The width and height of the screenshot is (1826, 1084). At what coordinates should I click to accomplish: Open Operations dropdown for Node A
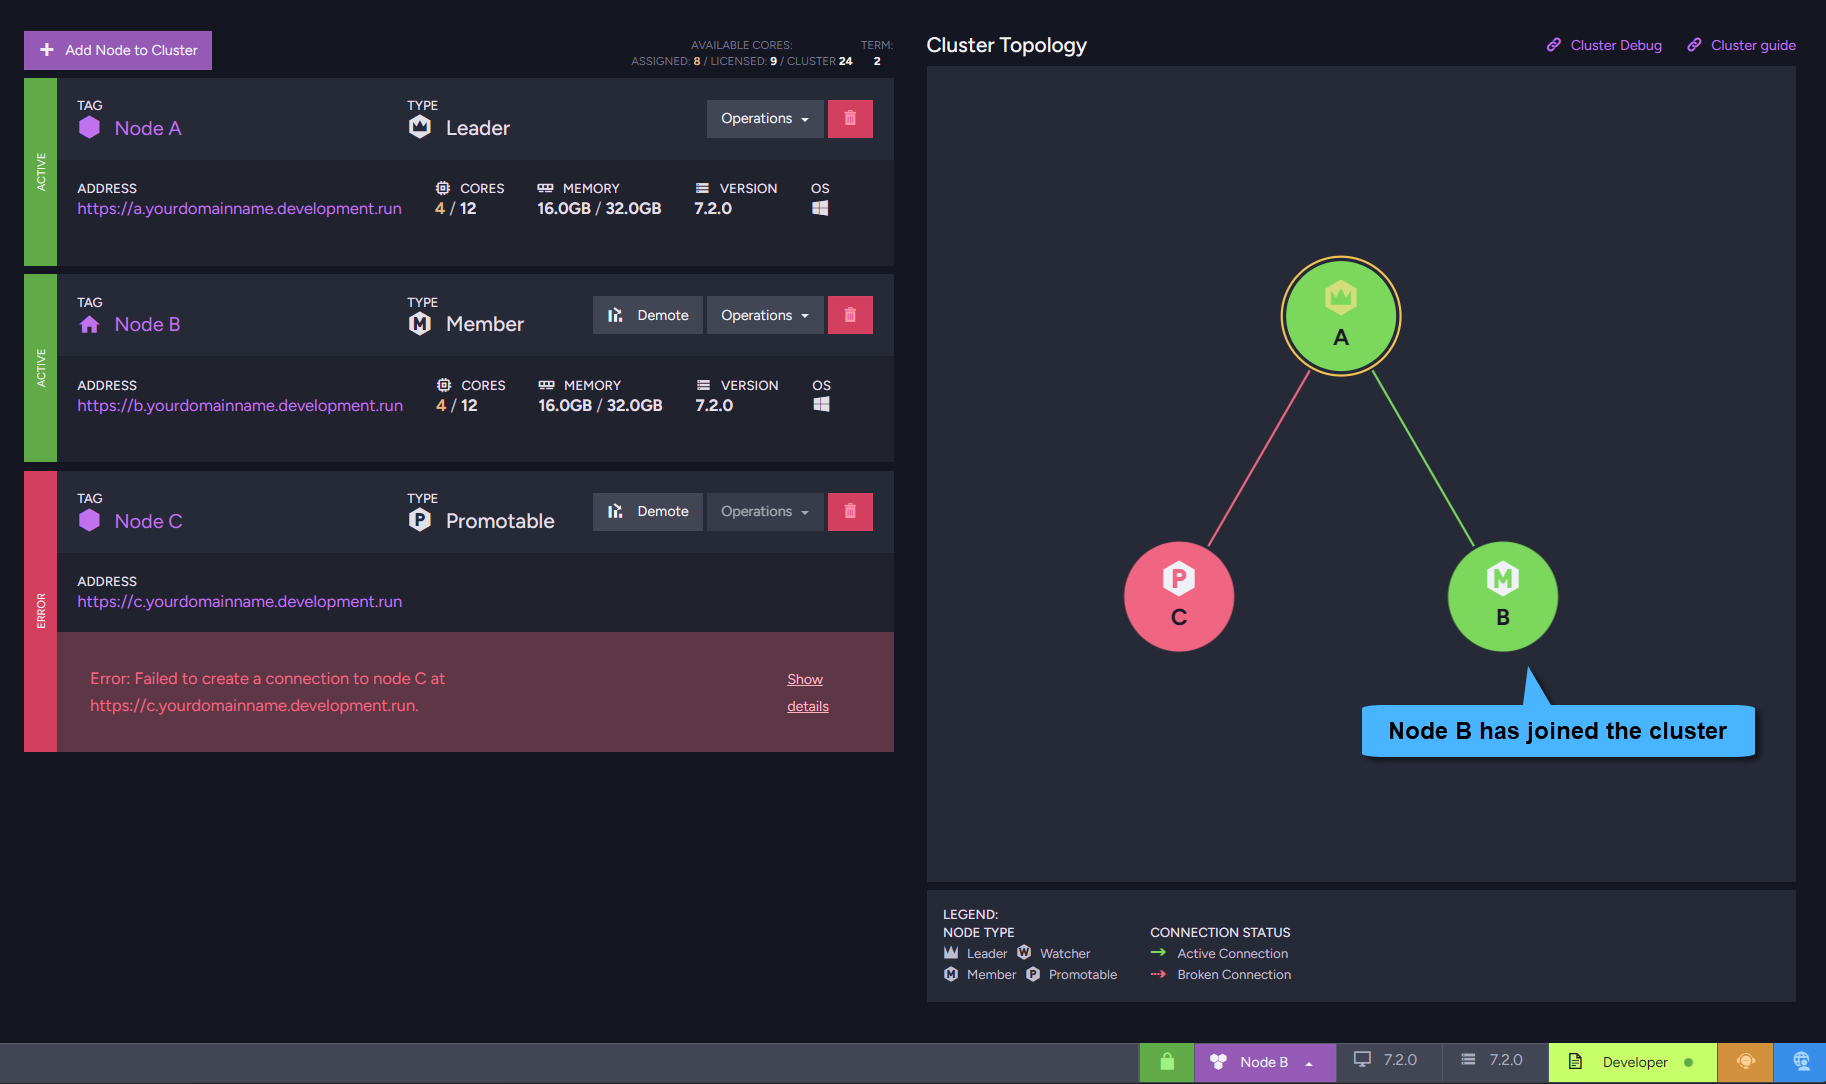click(x=765, y=119)
